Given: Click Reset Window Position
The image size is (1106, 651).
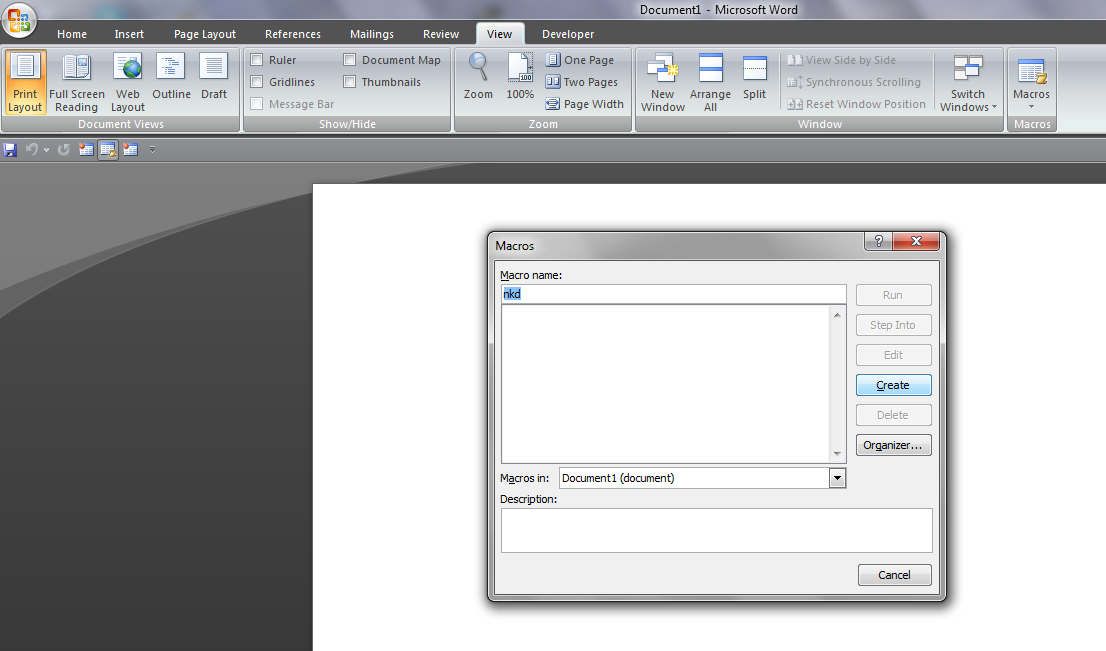Looking at the screenshot, I should tap(856, 104).
